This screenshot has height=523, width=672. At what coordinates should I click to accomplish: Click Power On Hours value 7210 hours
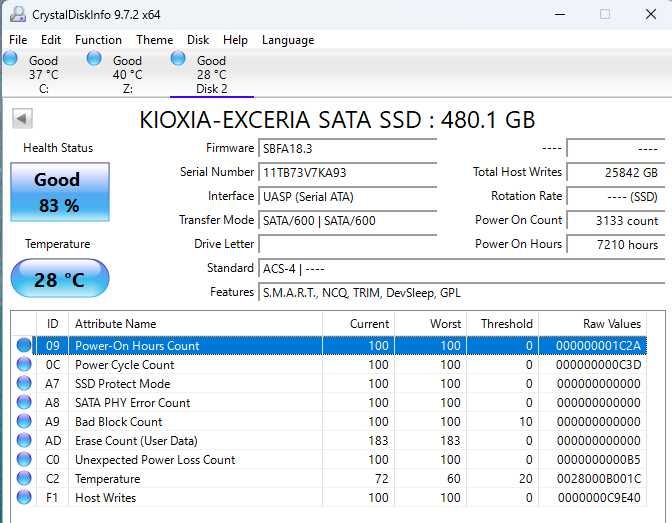pos(615,244)
